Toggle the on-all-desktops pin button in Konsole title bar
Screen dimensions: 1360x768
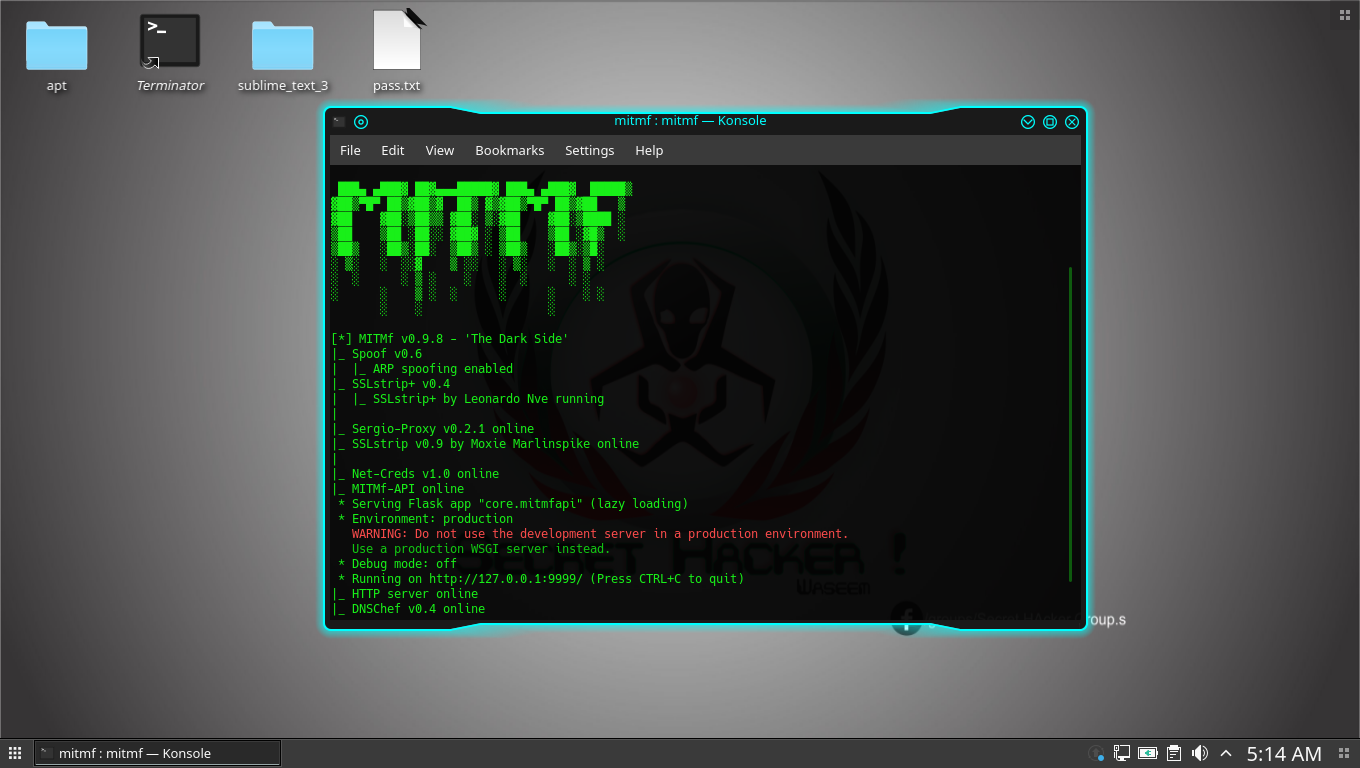click(361, 122)
